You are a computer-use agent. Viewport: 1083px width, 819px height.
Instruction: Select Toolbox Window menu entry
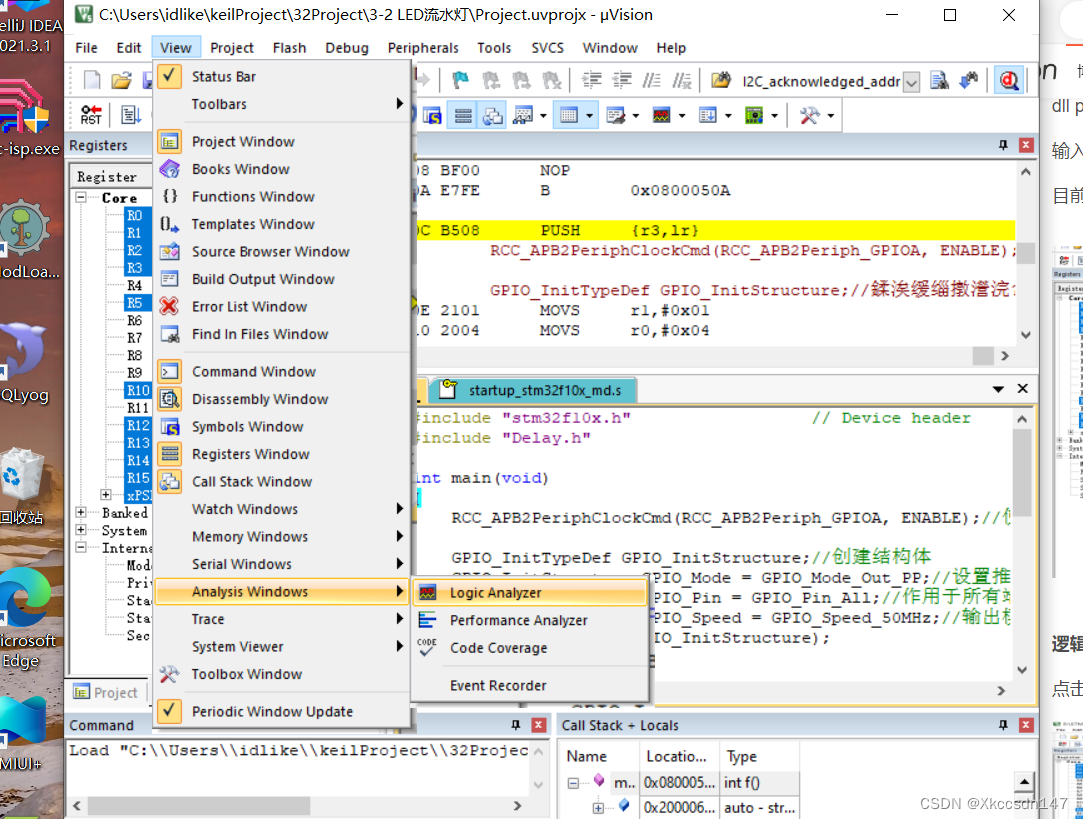(282, 674)
